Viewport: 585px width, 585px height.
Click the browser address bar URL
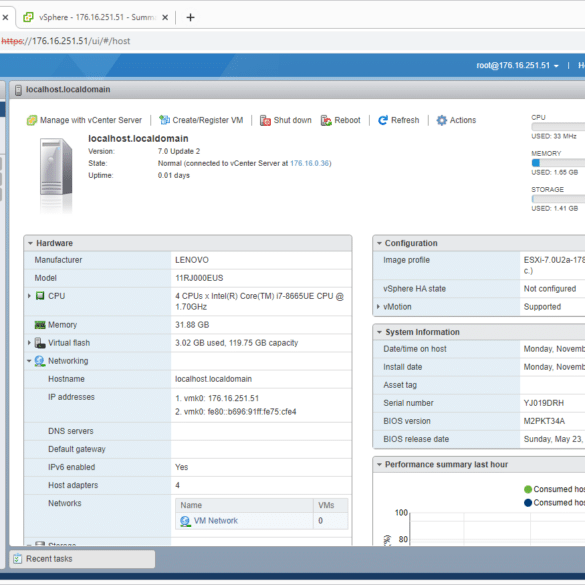click(66, 41)
